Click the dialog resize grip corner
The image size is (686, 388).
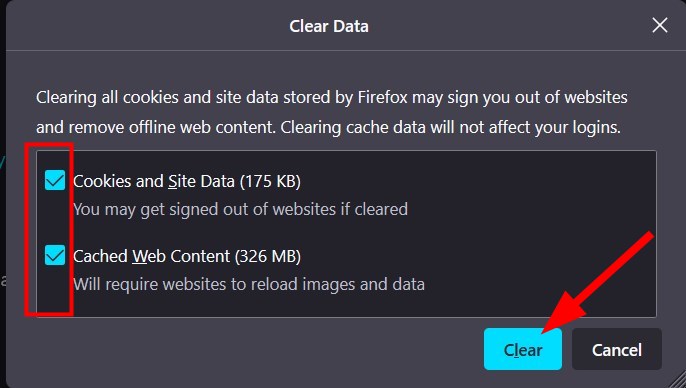coord(676,379)
